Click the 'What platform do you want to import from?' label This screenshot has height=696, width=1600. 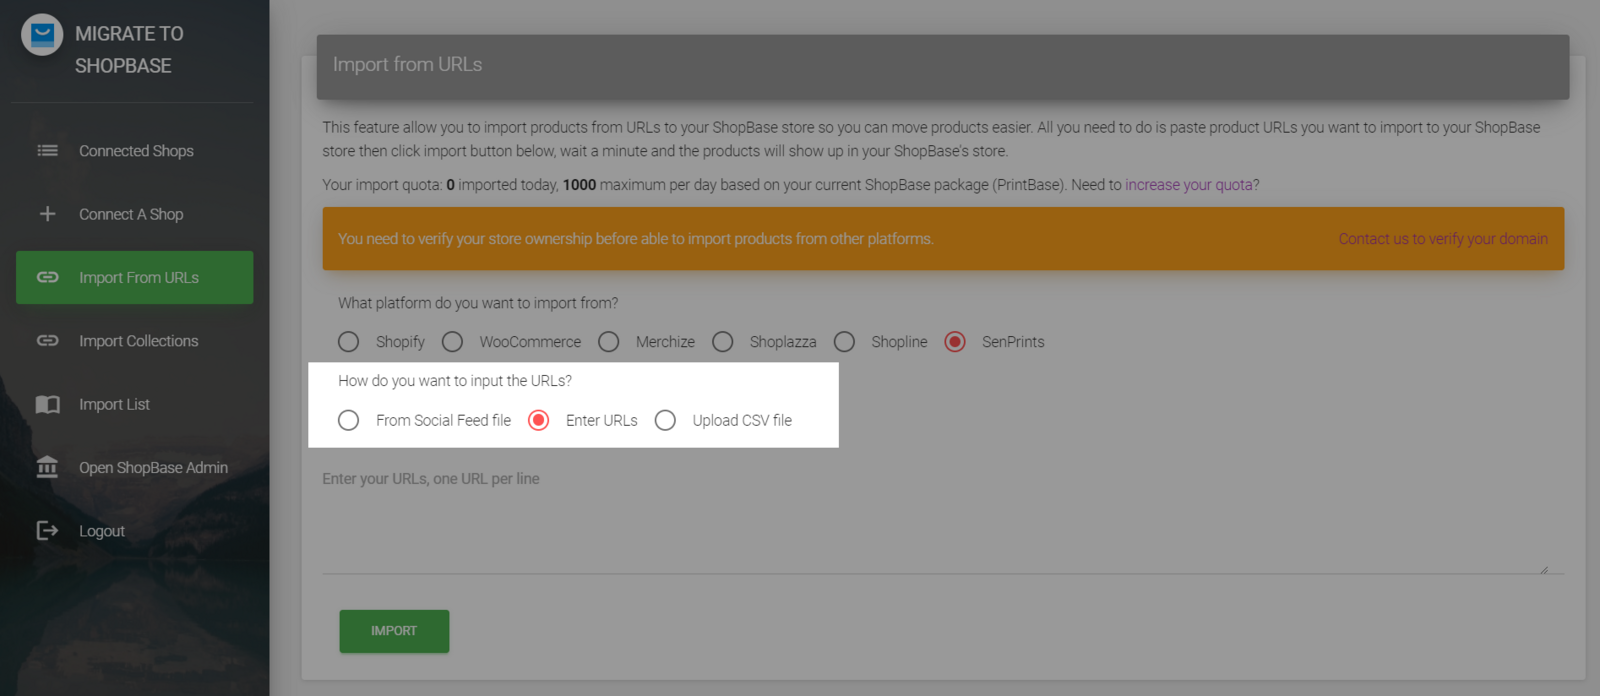click(478, 303)
